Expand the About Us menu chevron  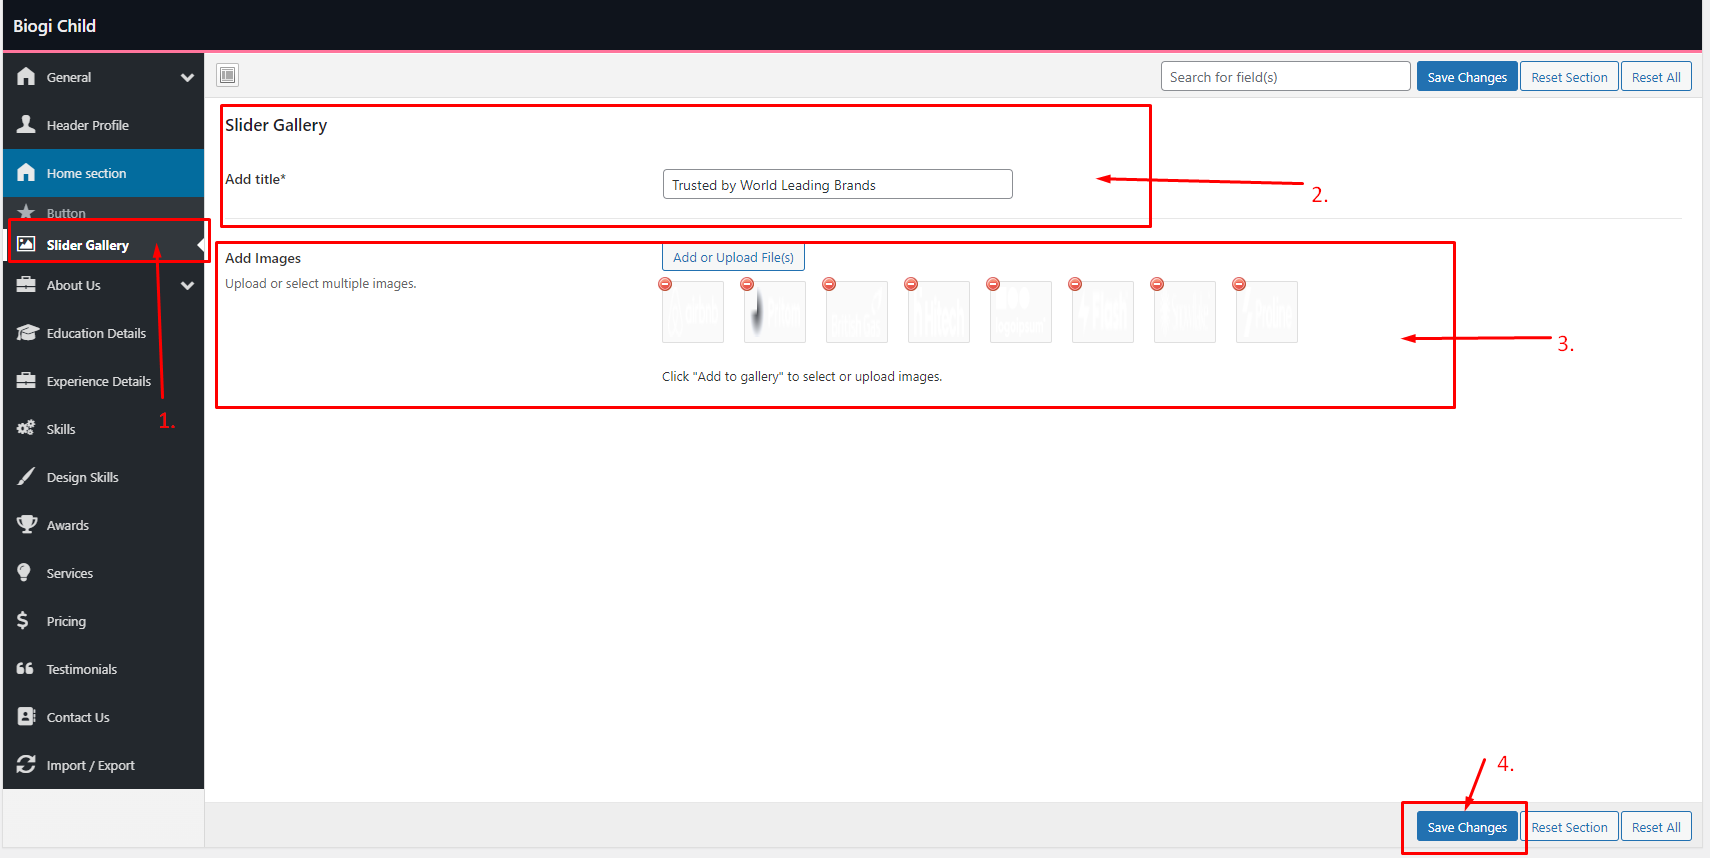[x=187, y=285]
